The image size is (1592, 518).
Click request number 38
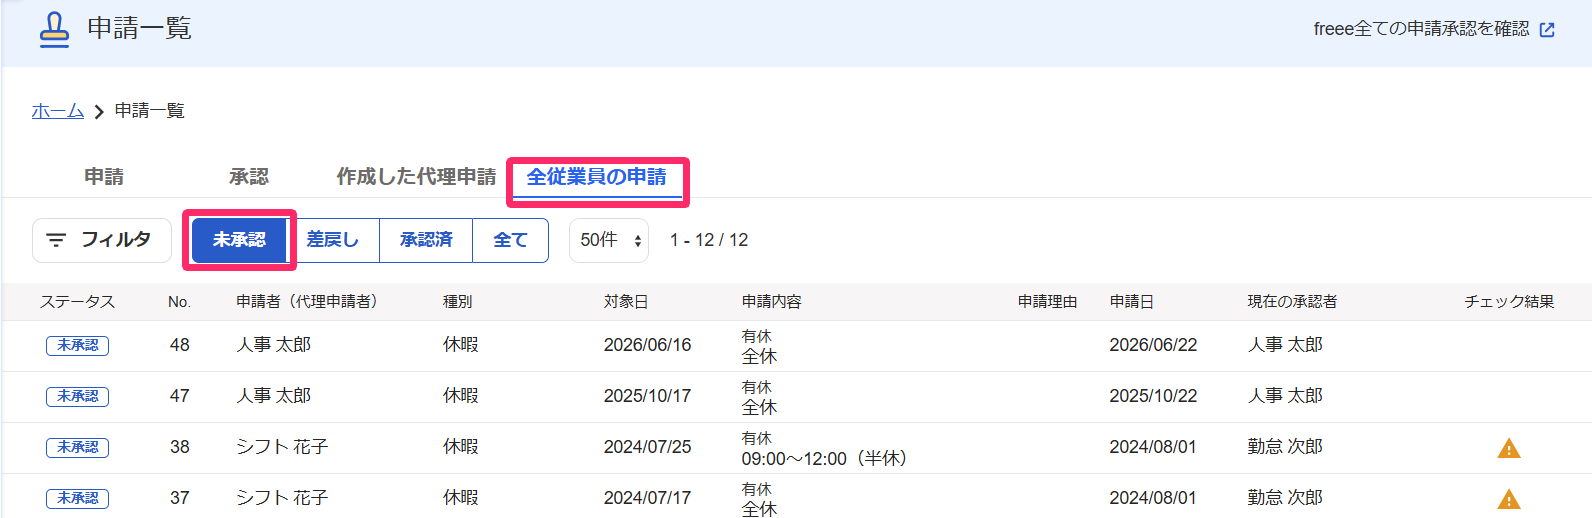point(180,447)
